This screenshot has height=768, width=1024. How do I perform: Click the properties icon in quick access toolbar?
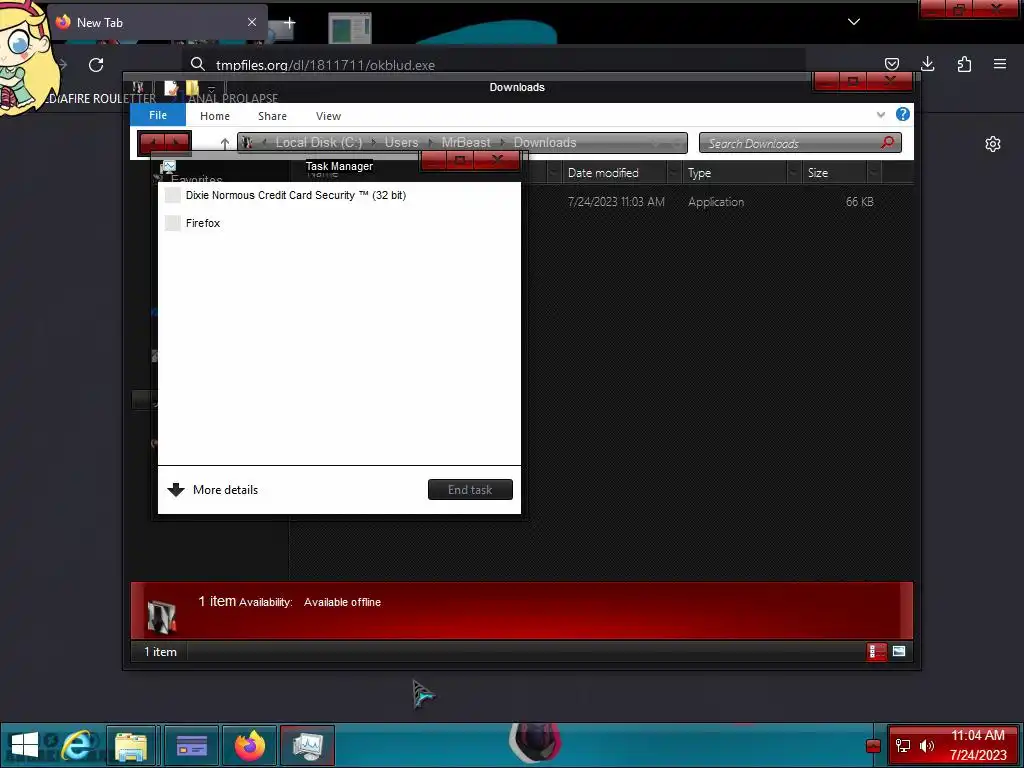171,88
